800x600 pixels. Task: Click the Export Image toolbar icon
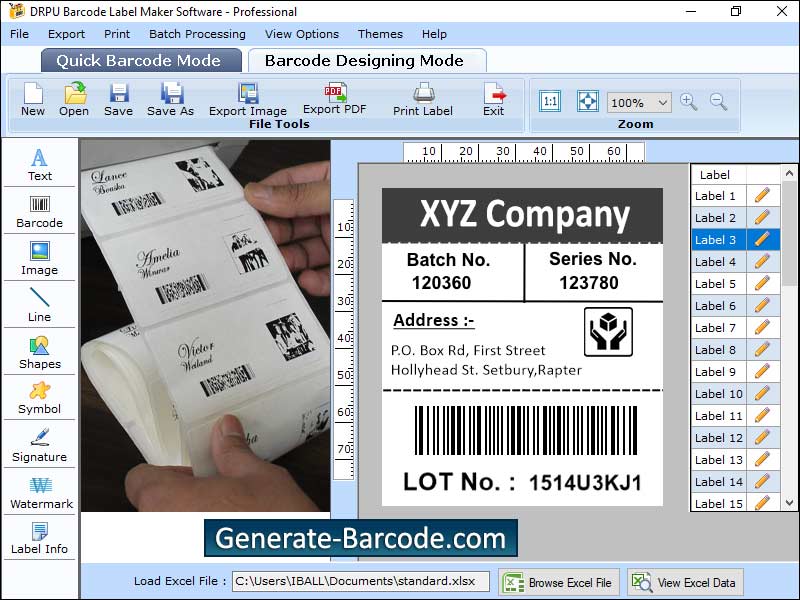coord(247,98)
